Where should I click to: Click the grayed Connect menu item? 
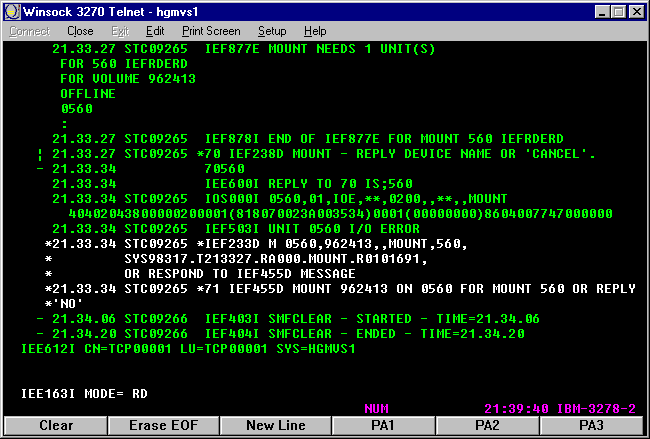click(x=29, y=31)
